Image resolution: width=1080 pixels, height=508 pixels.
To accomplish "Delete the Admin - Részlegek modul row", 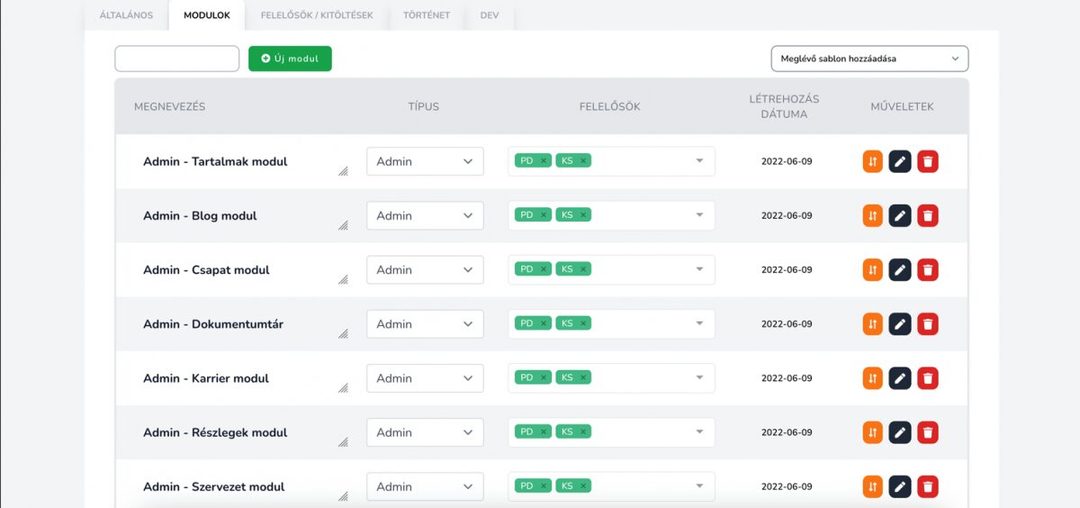I will point(928,432).
